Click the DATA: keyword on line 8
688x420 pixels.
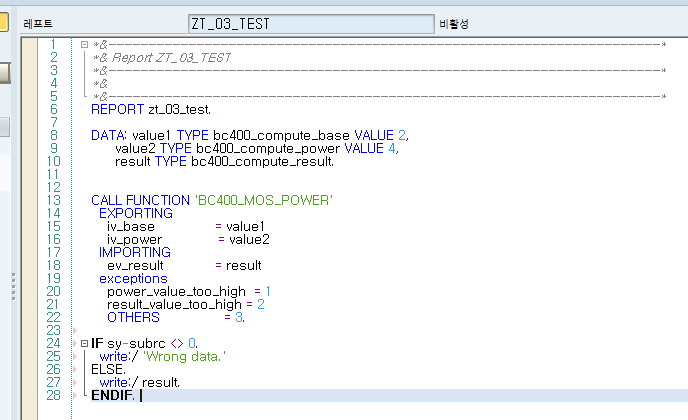[109, 135]
